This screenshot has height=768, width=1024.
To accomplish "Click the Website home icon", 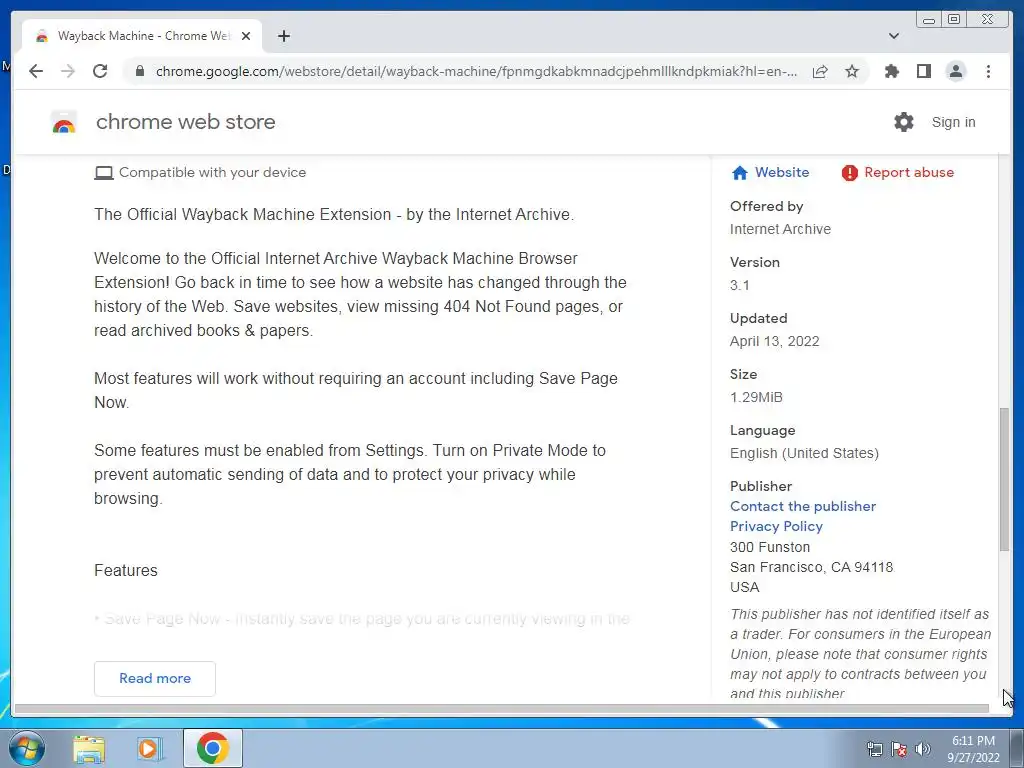I will [740, 172].
